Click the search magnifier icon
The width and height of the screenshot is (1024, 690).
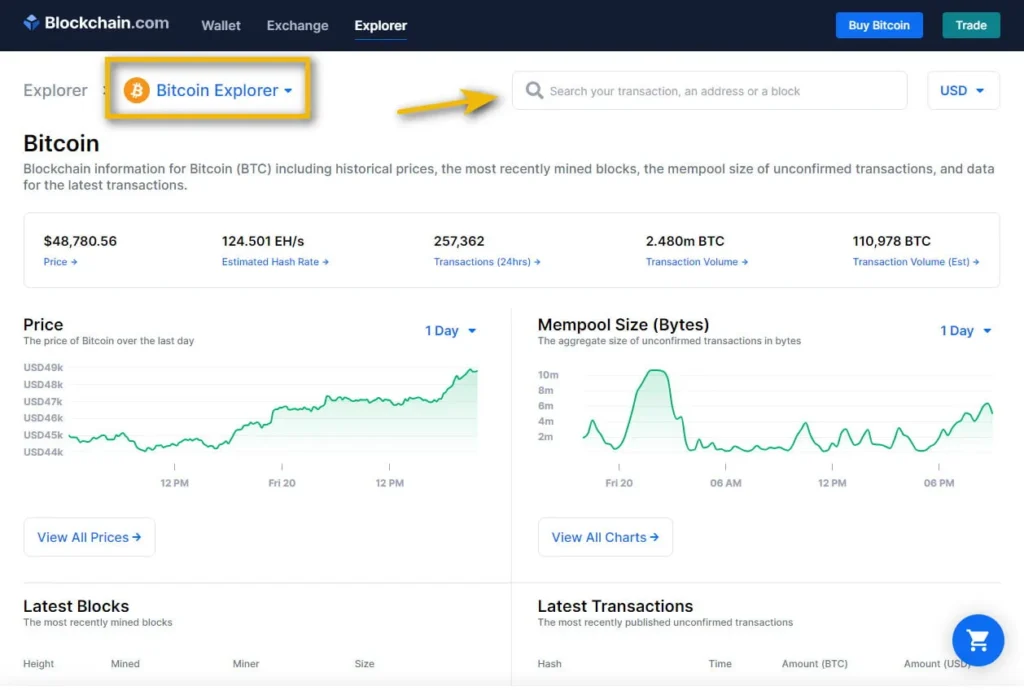534,90
